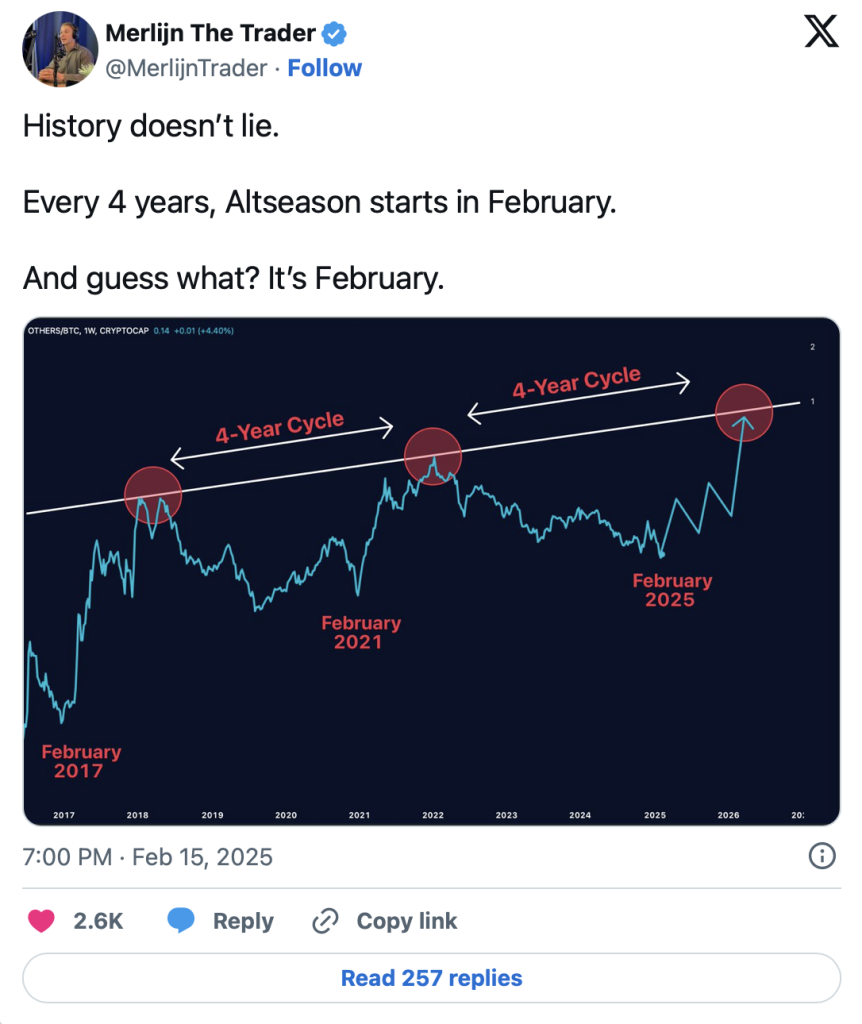Click the copy link chain icon

[x=325, y=921]
